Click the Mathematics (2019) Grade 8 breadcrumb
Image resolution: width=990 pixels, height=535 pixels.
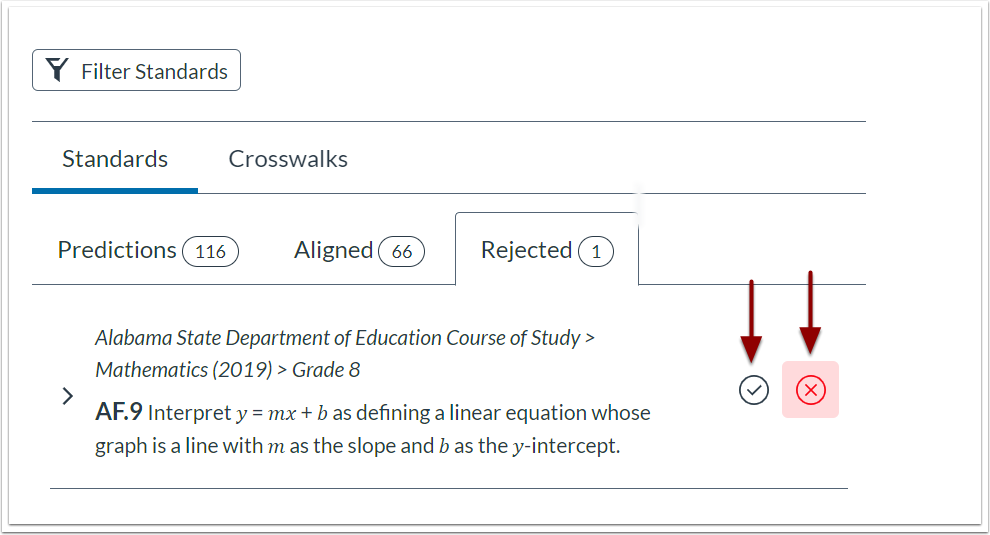tap(227, 370)
